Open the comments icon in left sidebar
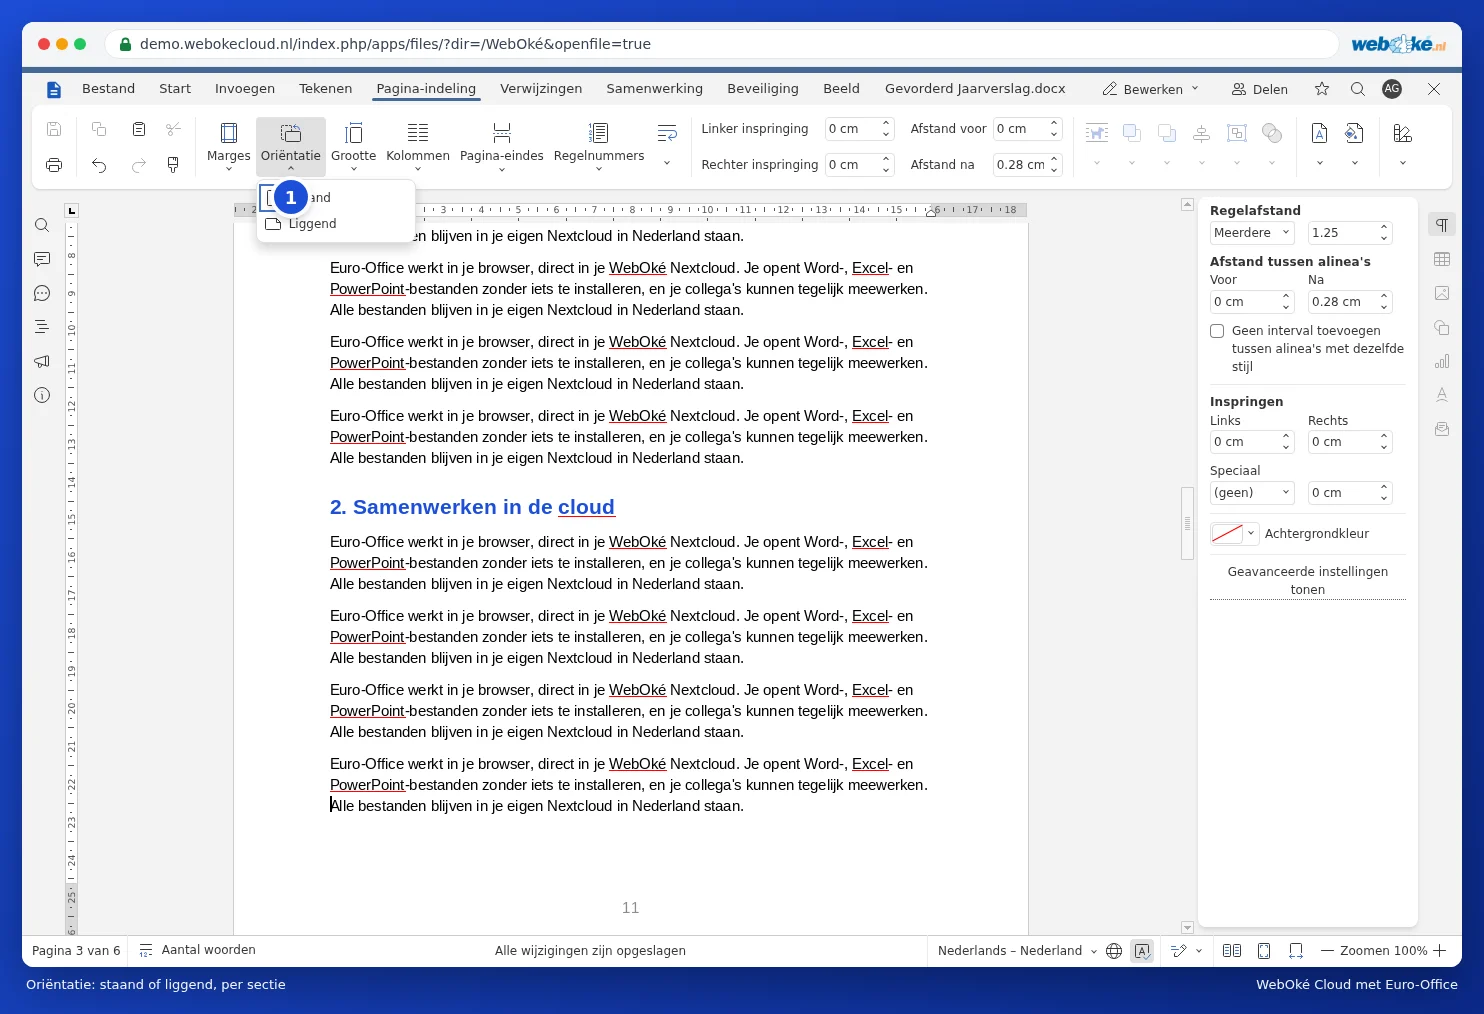Image resolution: width=1484 pixels, height=1014 pixels. [42, 259]
